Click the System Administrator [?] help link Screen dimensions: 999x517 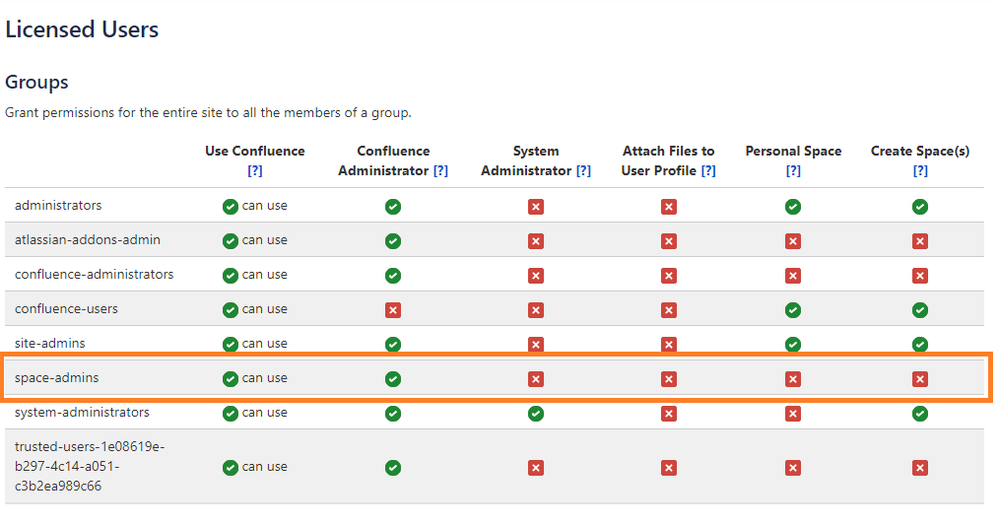583,171
